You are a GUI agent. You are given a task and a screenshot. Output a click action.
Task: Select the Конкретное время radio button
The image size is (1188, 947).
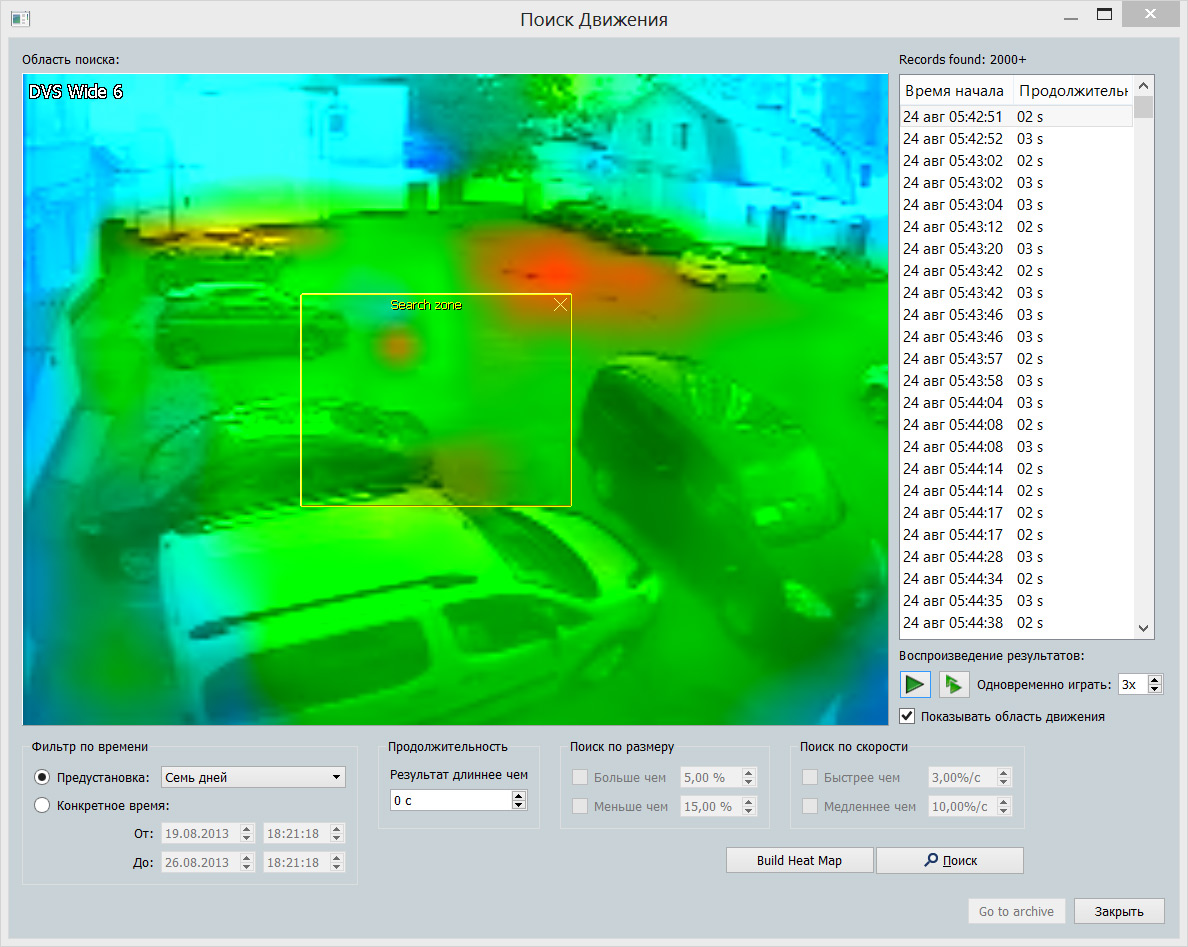42,805
